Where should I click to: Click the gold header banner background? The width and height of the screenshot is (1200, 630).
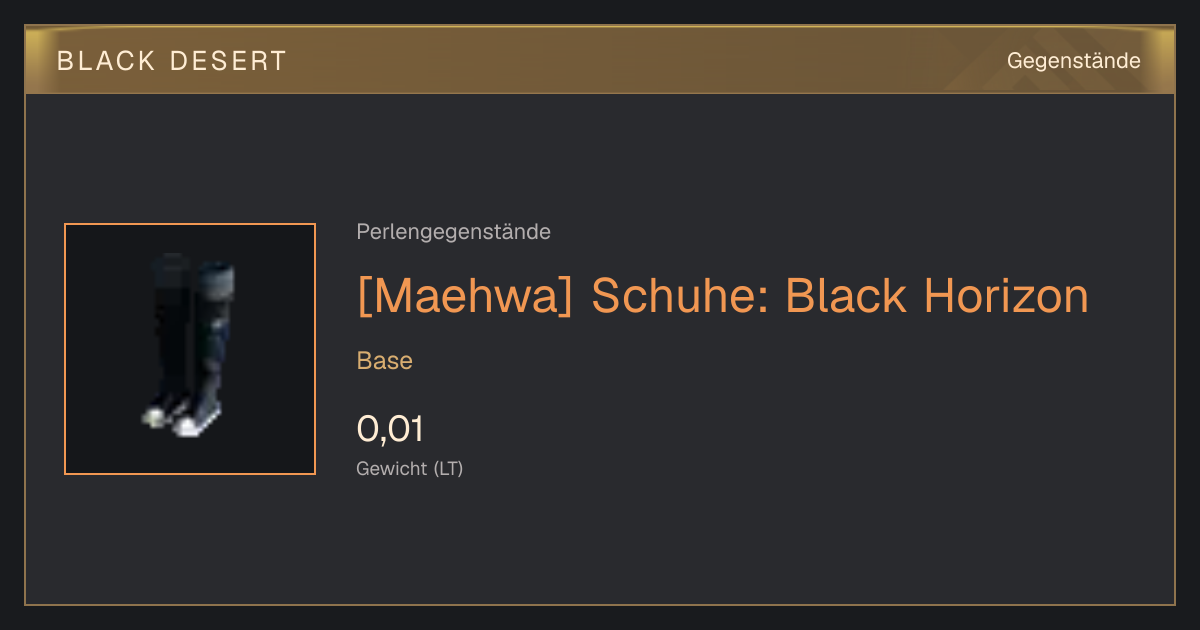pyautogui.click(x=600, y=61)
